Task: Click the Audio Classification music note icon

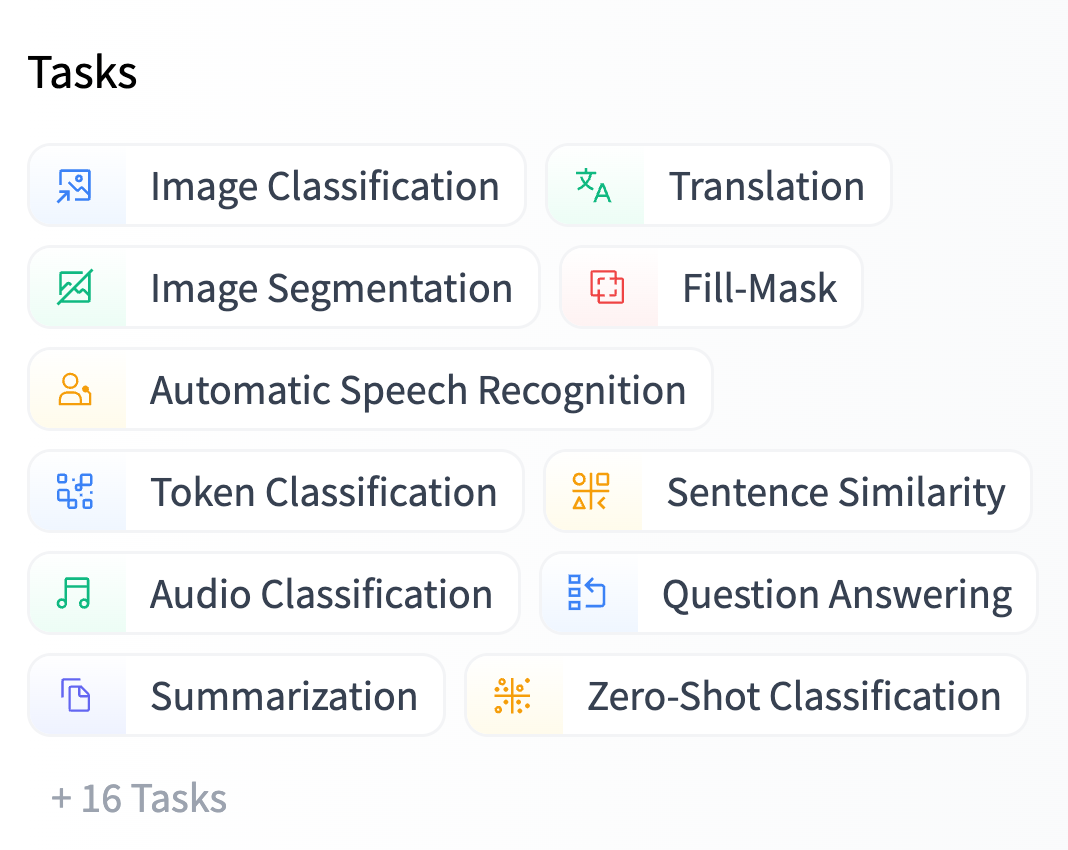Action: click(x=75, y=593)
